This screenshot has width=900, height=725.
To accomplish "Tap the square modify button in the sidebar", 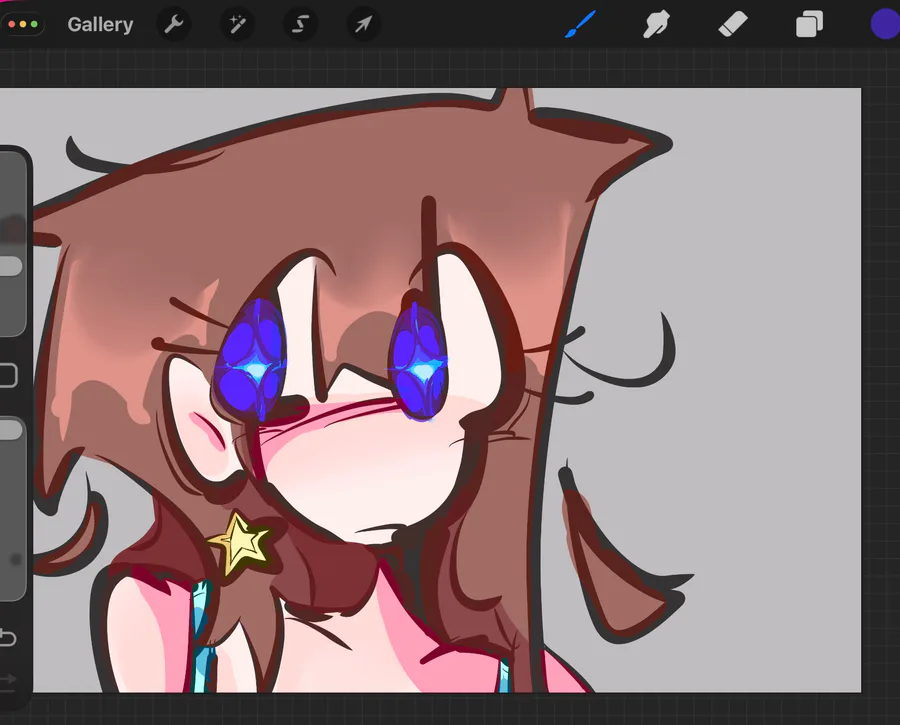I will (8, 375).
